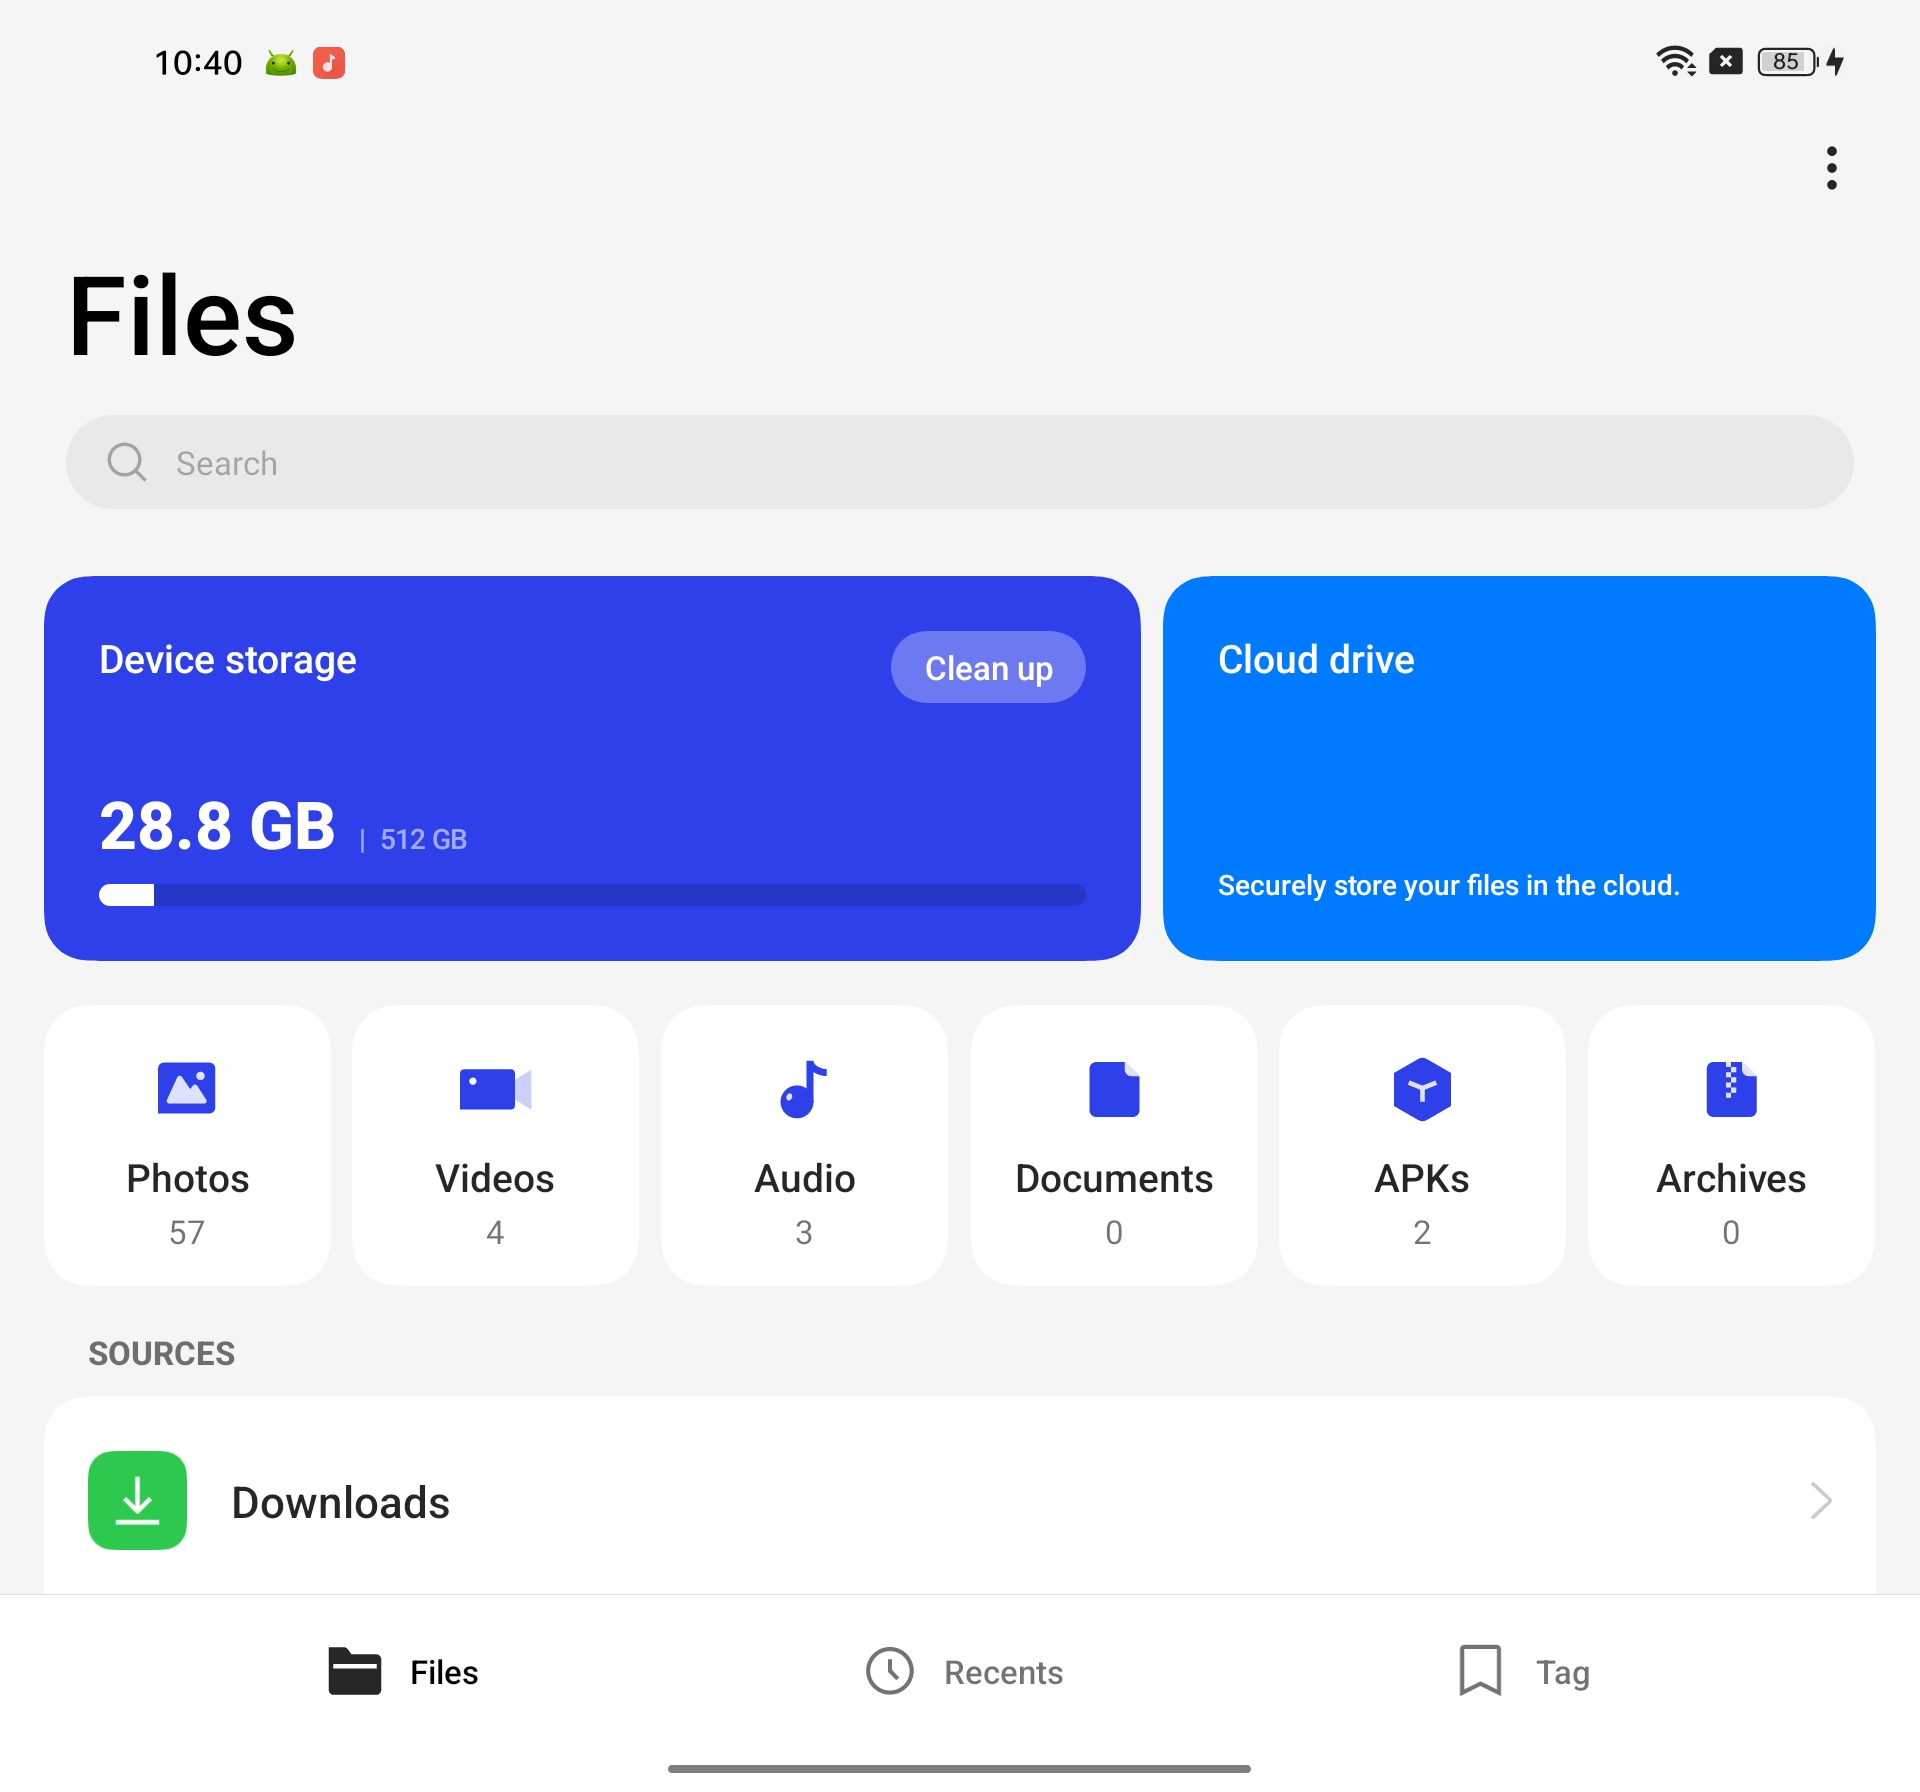Switch to the Tag tab
The height and width of the screenshot is (1792, 1920).
[1522, 1671]
